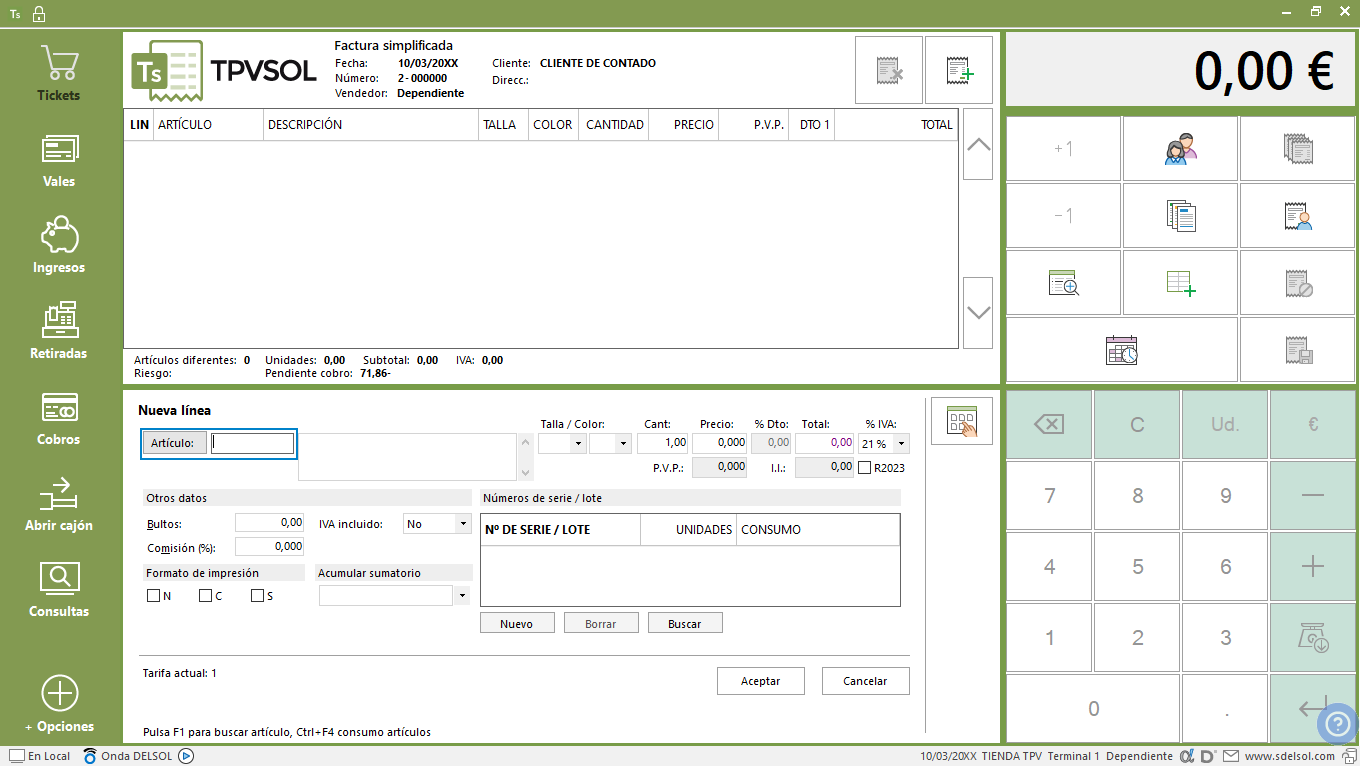Click the stacked receipts icon

[x=1298, y=149]
